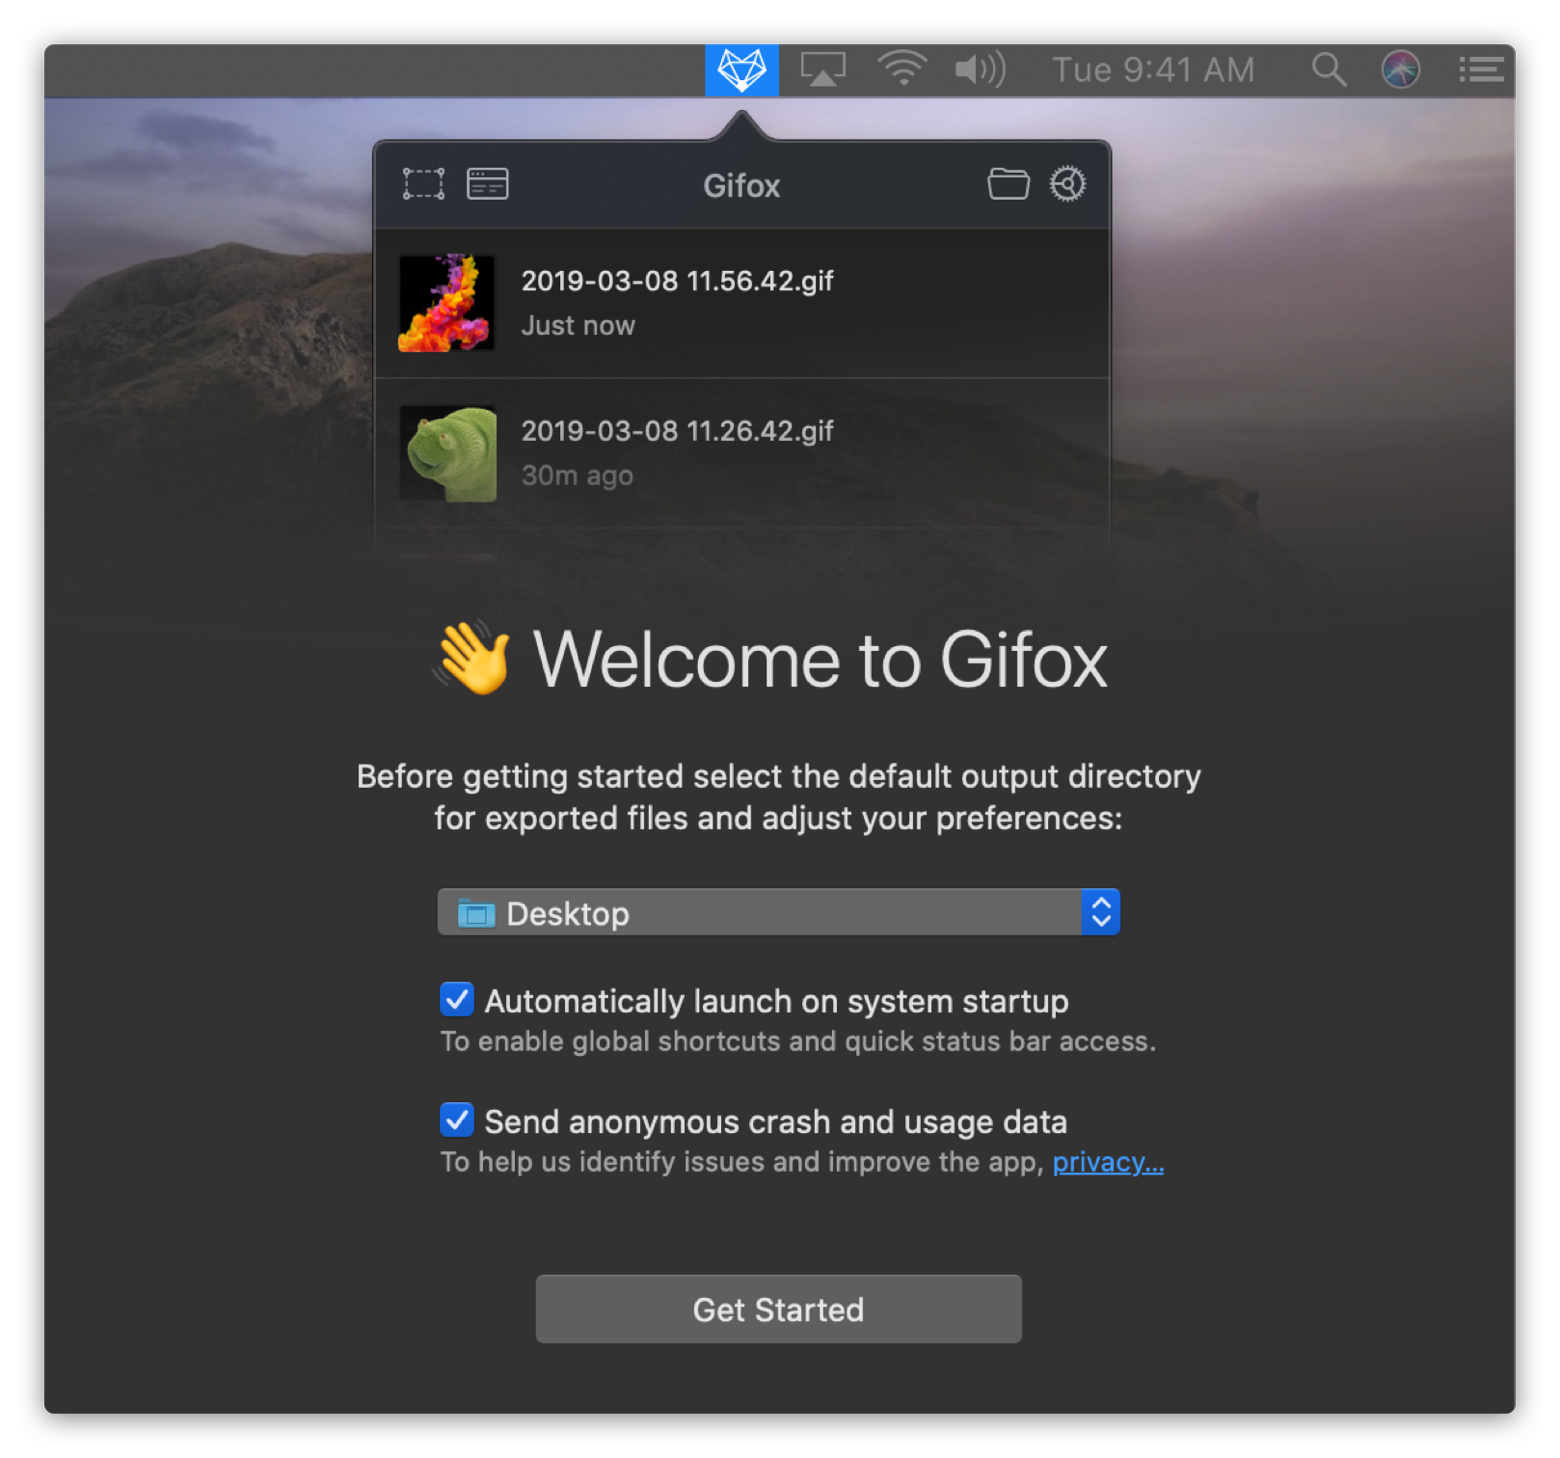Image resolution: width=1560 pixels, height=1458 pixels.
Task: Start area selection recording in Gifox
Action: click(423, 184)
